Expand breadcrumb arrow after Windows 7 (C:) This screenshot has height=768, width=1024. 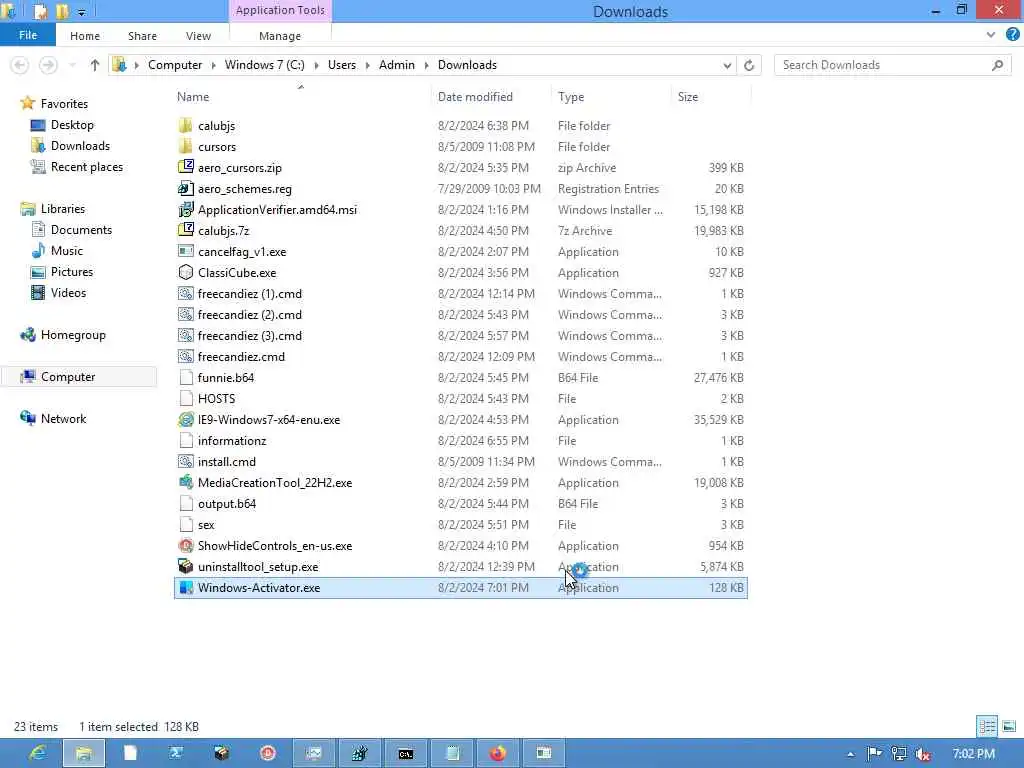point(316,65)
